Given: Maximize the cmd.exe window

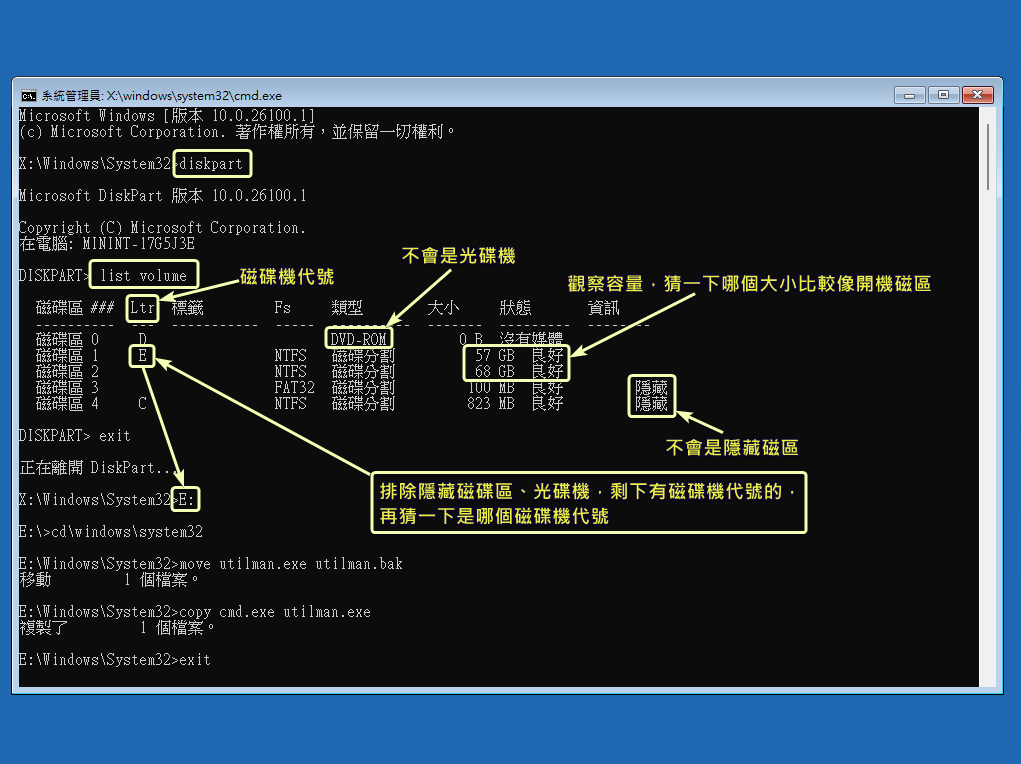Looking at the screenshot, I should point(942,95).
